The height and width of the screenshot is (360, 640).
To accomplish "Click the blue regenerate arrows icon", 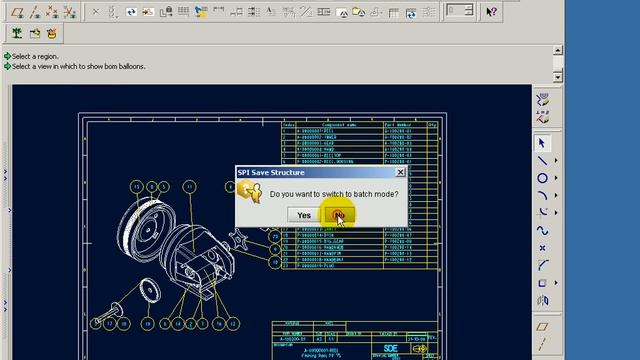I will pos(131,12).
